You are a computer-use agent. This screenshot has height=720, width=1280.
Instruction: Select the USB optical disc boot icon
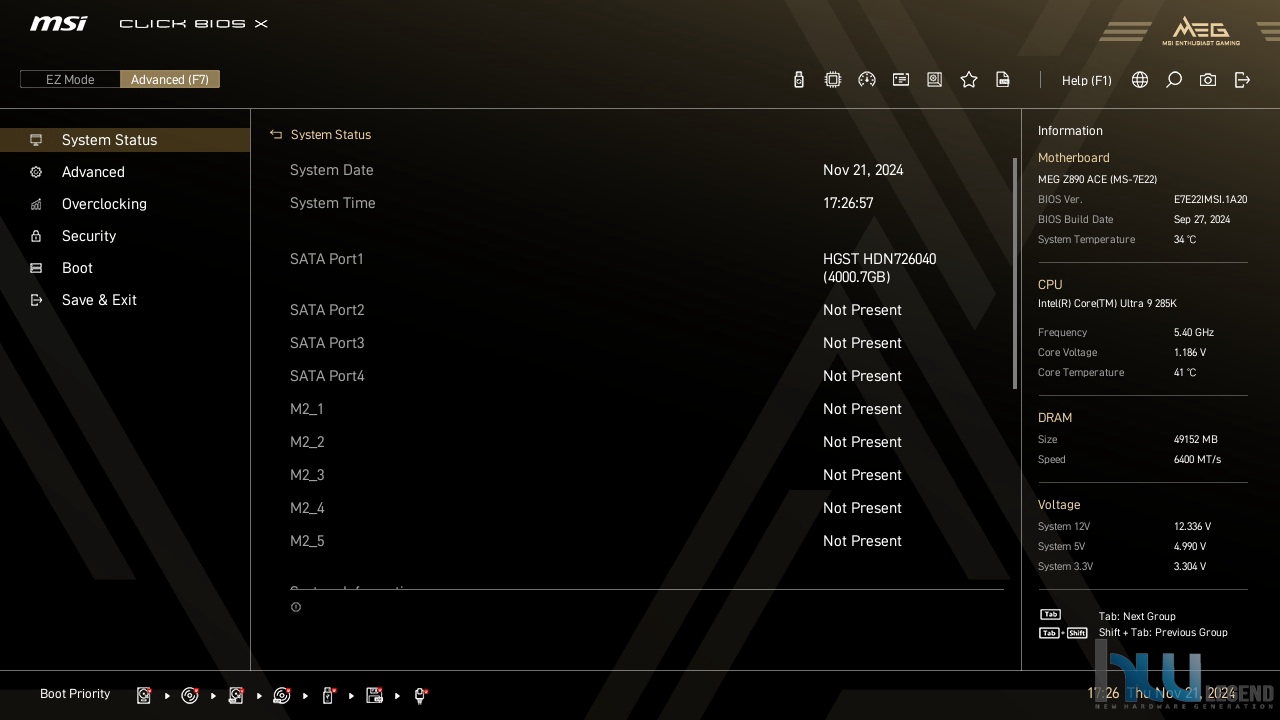click(282, 695)
